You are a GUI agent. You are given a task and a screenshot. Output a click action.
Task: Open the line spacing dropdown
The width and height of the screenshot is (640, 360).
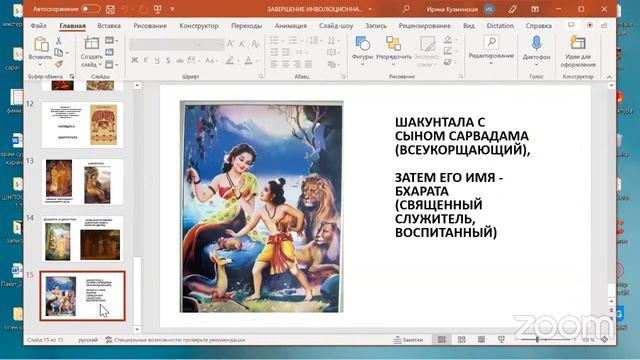point(315,40)
